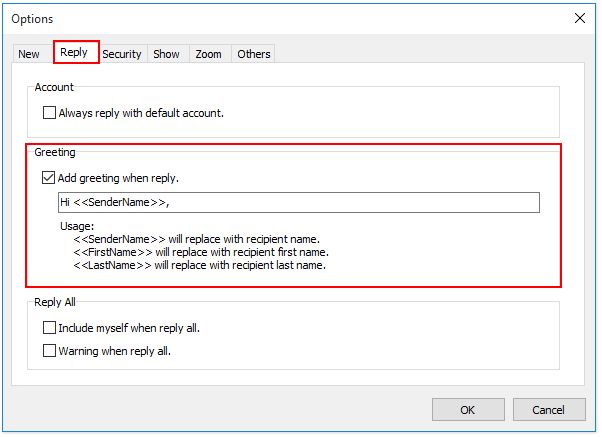Switch to the Others tab
Screen dimensions: 602x437
[253, 54]
